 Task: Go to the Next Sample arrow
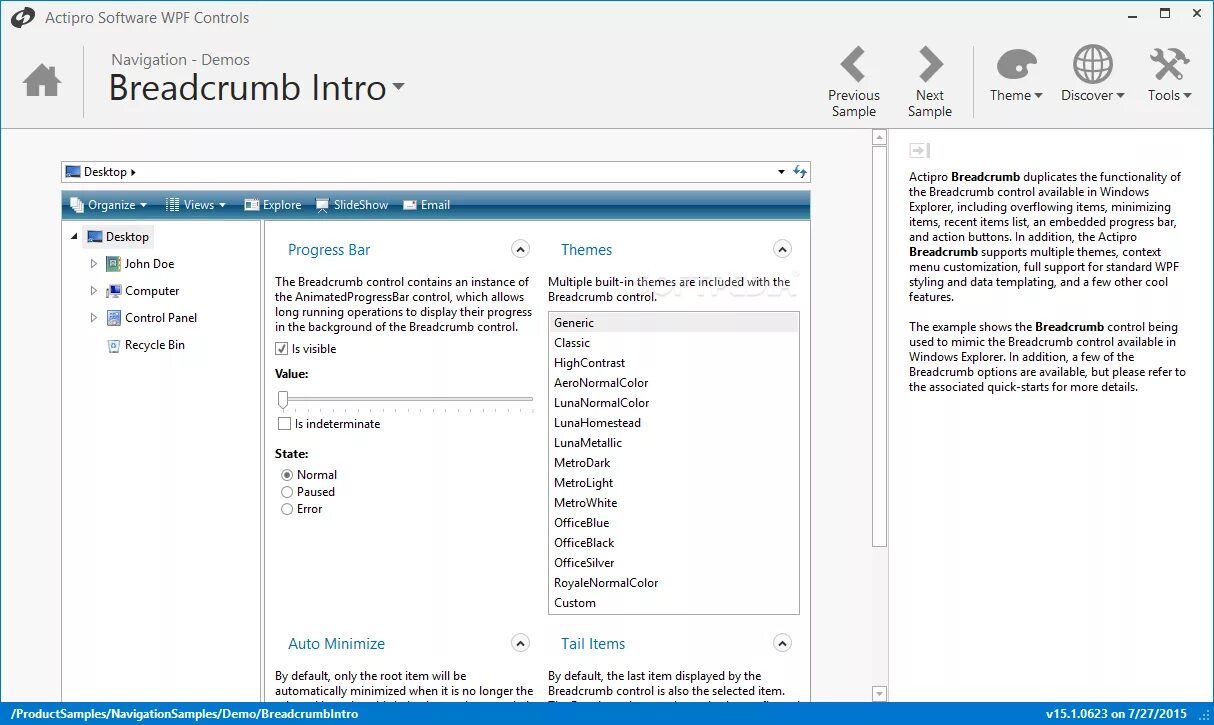[930, 65]
